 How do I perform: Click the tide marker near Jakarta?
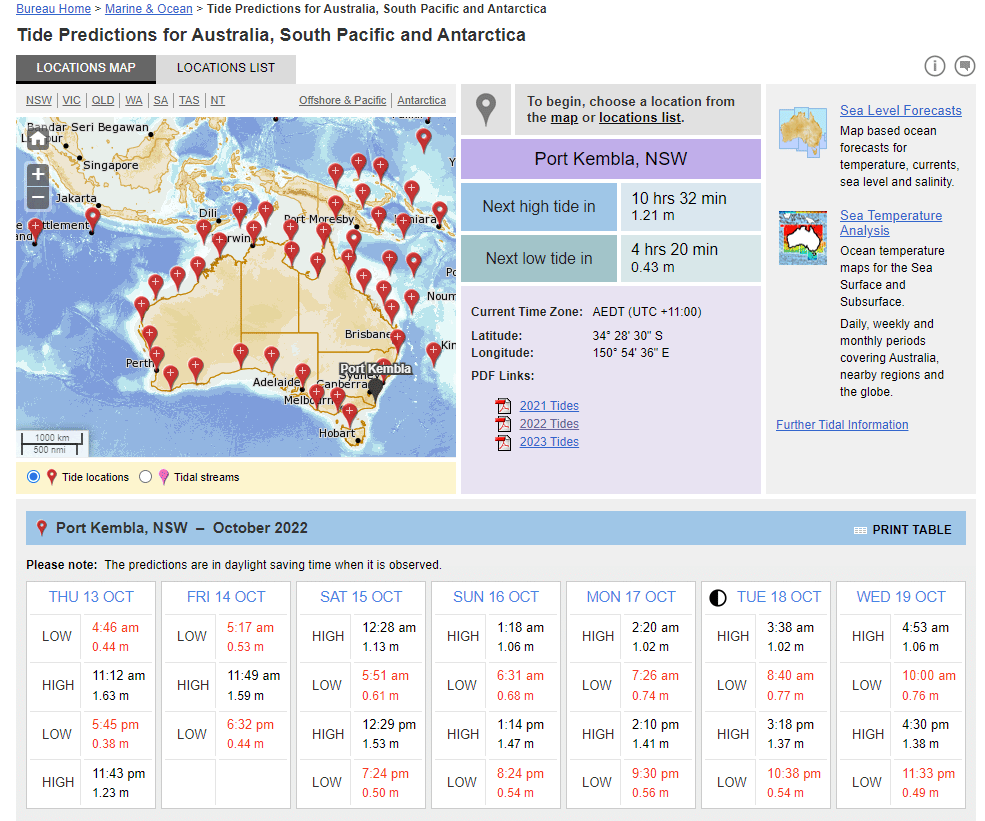pos(93,219)
